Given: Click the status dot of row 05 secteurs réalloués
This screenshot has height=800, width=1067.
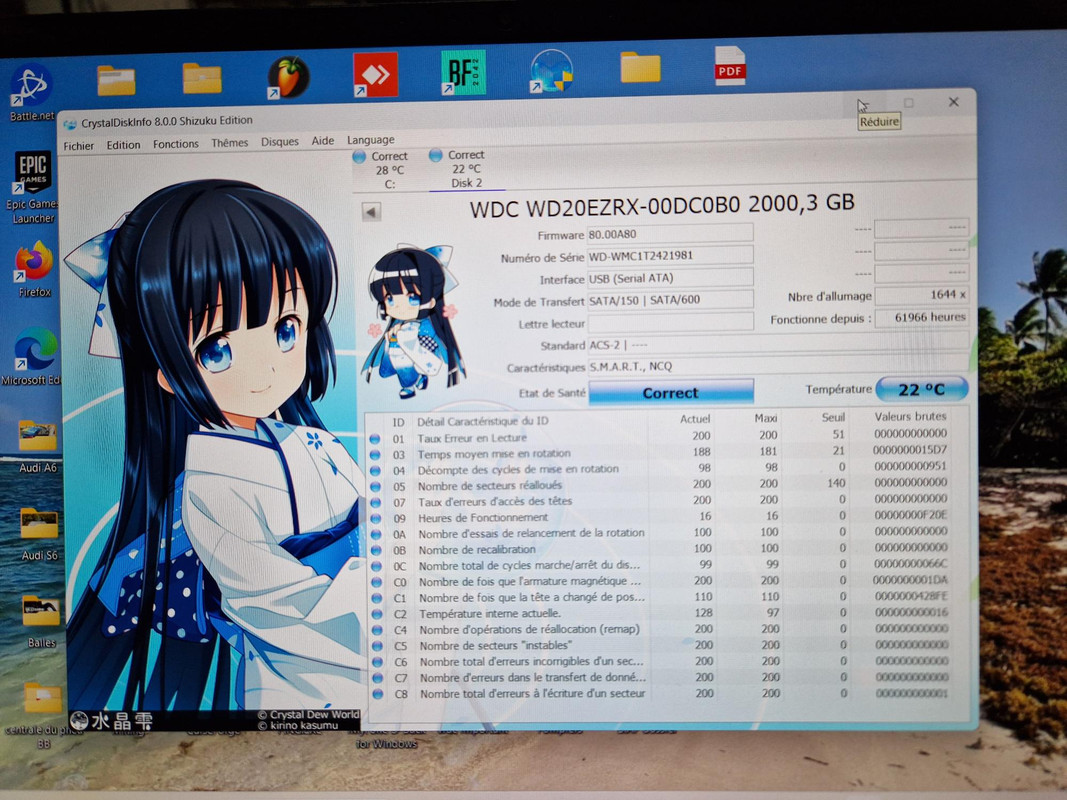Looking at the screenshot, I should point(374,486).
